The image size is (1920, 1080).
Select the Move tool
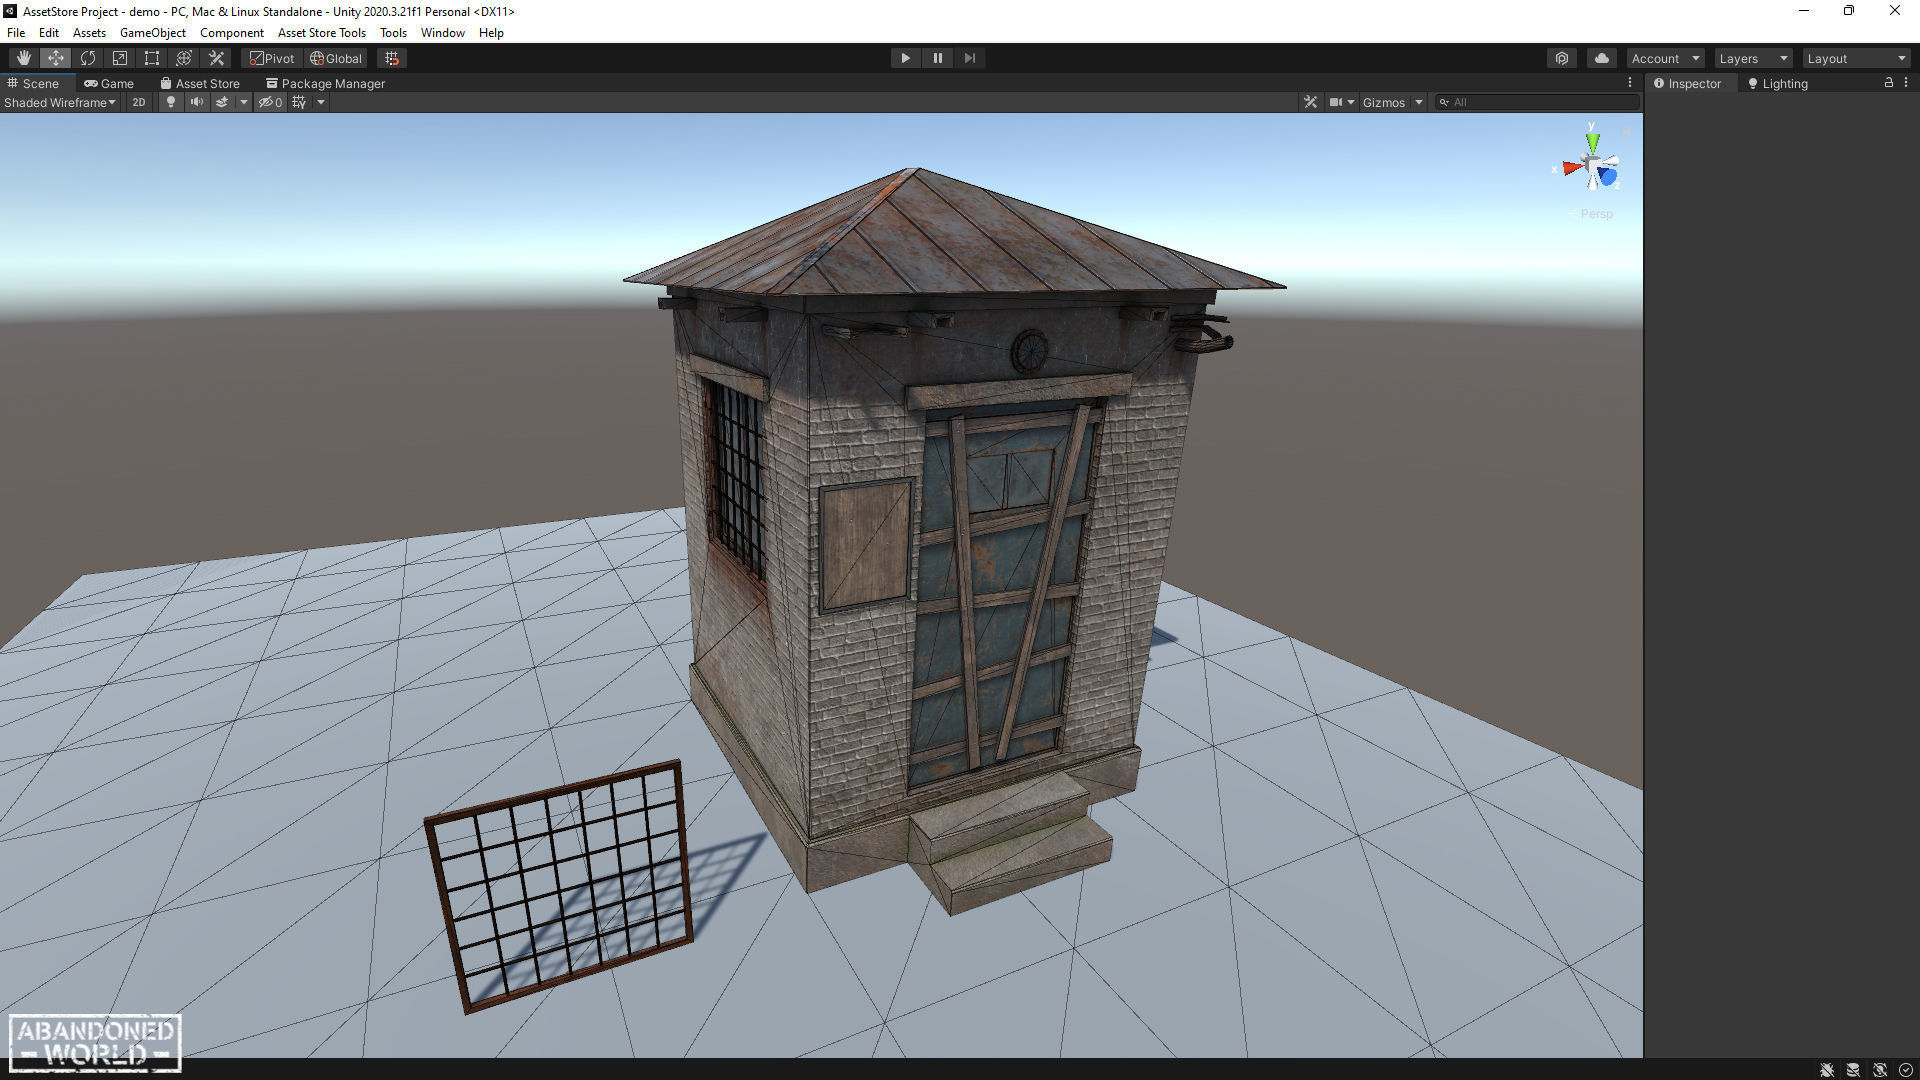pos(56,58)
